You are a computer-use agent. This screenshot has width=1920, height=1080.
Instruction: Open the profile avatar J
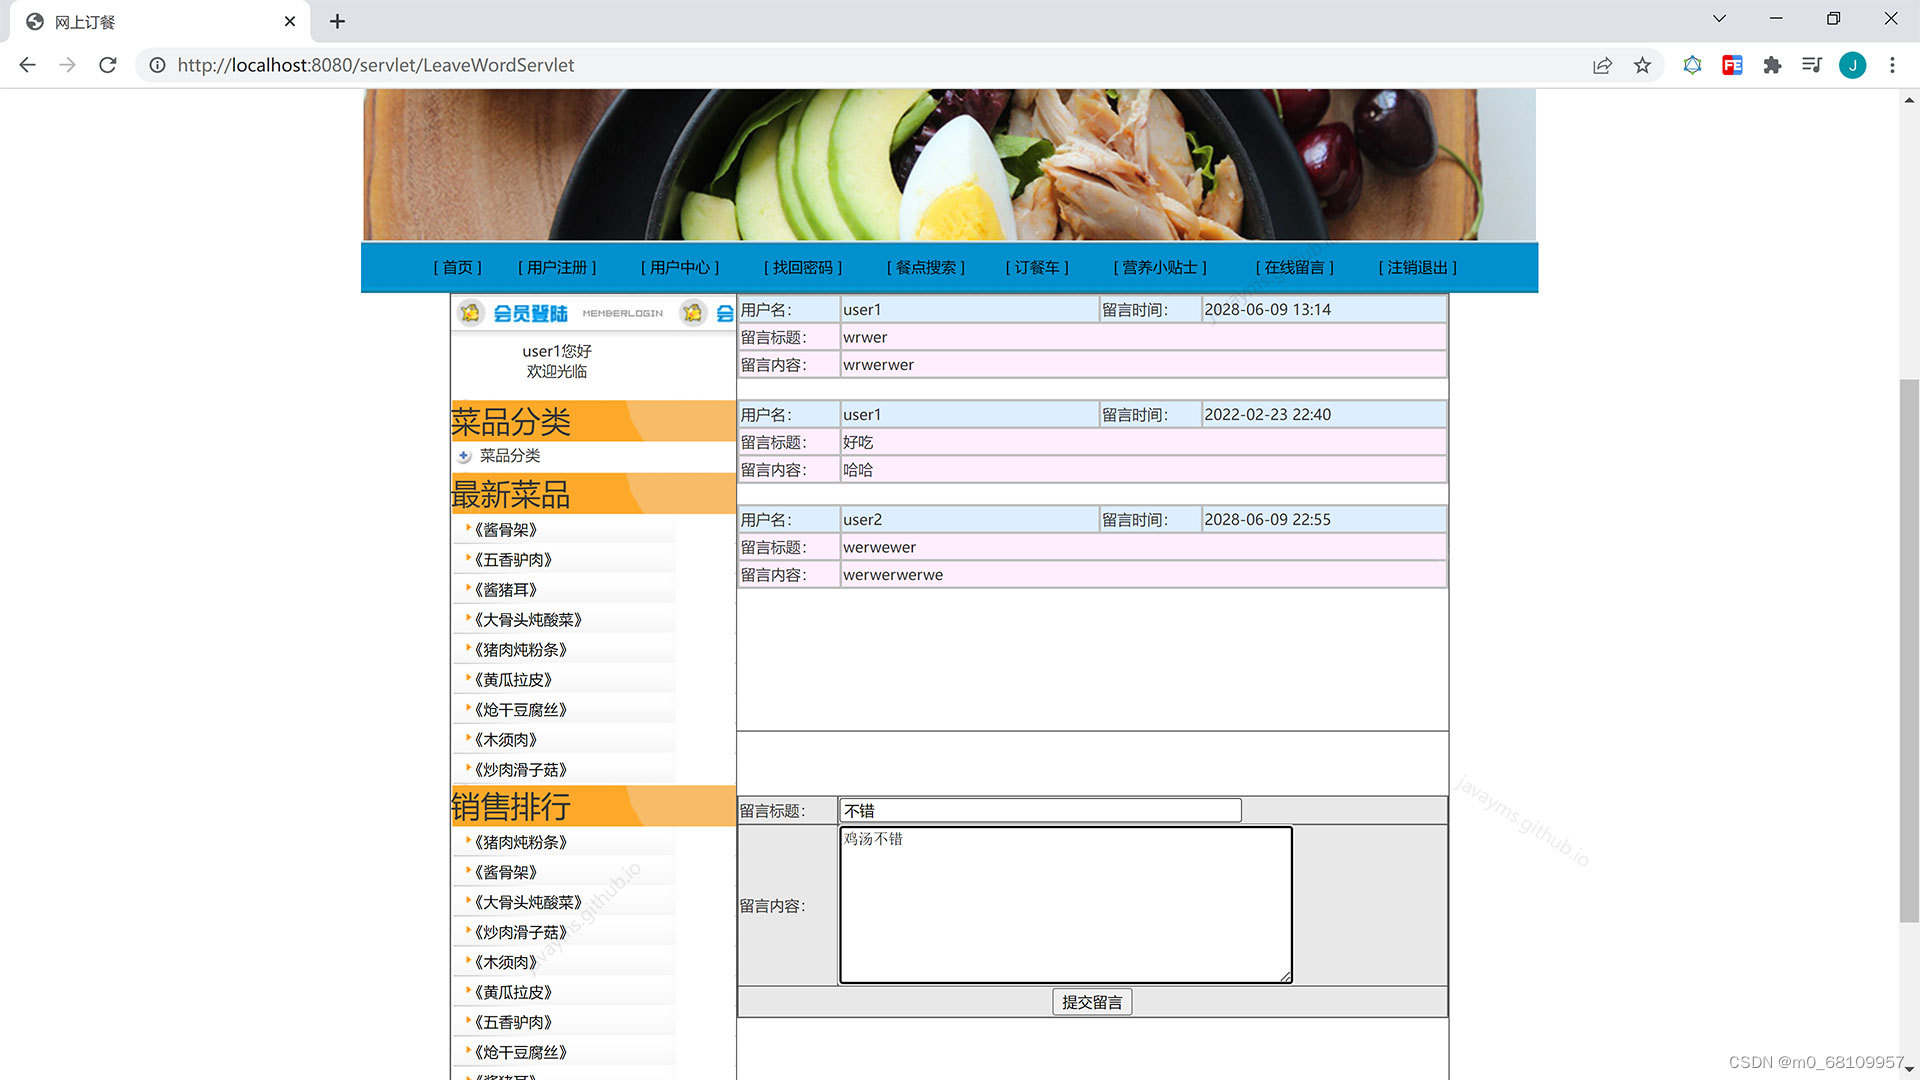(x=1852, y=65)
